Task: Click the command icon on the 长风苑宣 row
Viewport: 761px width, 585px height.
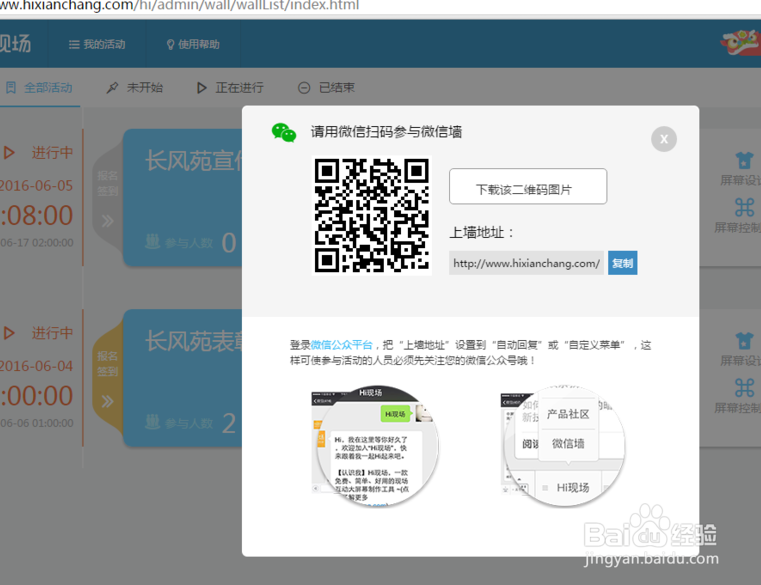Action: point(744,207)
